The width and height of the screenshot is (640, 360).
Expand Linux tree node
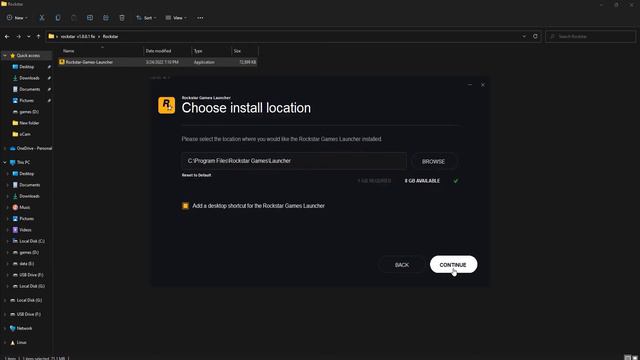point(5,342)
